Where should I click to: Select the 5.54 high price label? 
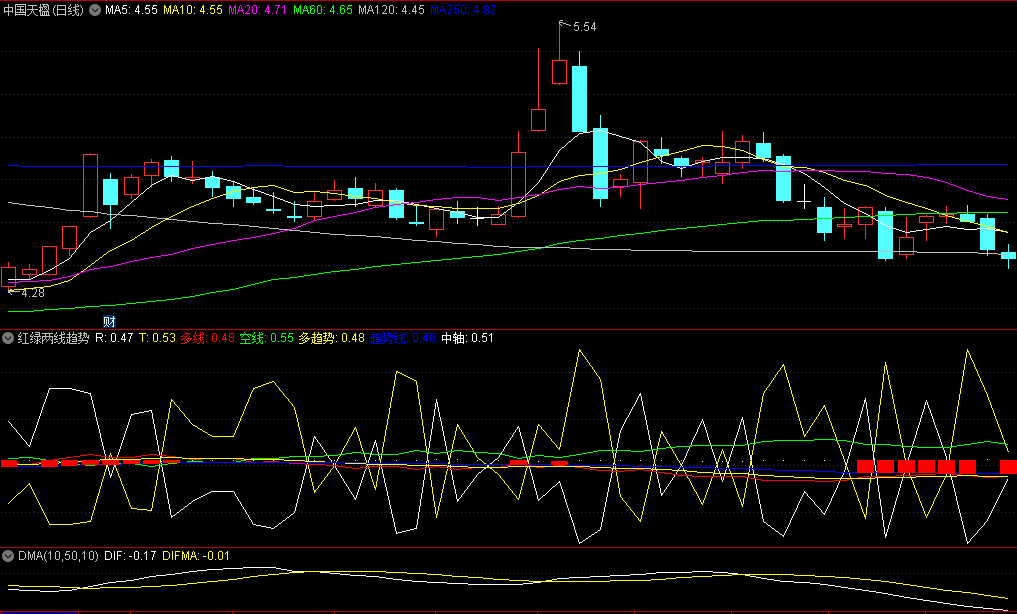(584, 27)
